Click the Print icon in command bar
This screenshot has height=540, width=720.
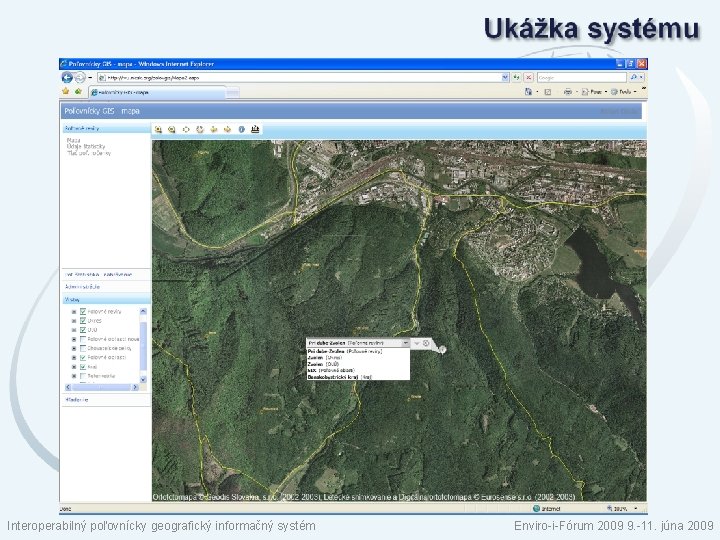pyautogui.click(x=568, y=92)
